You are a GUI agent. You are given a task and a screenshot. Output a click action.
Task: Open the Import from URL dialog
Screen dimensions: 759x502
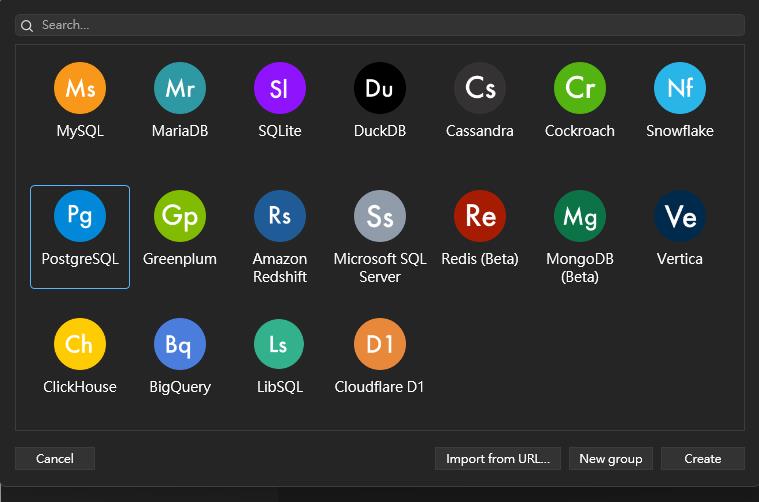click(x=498, y=458)
